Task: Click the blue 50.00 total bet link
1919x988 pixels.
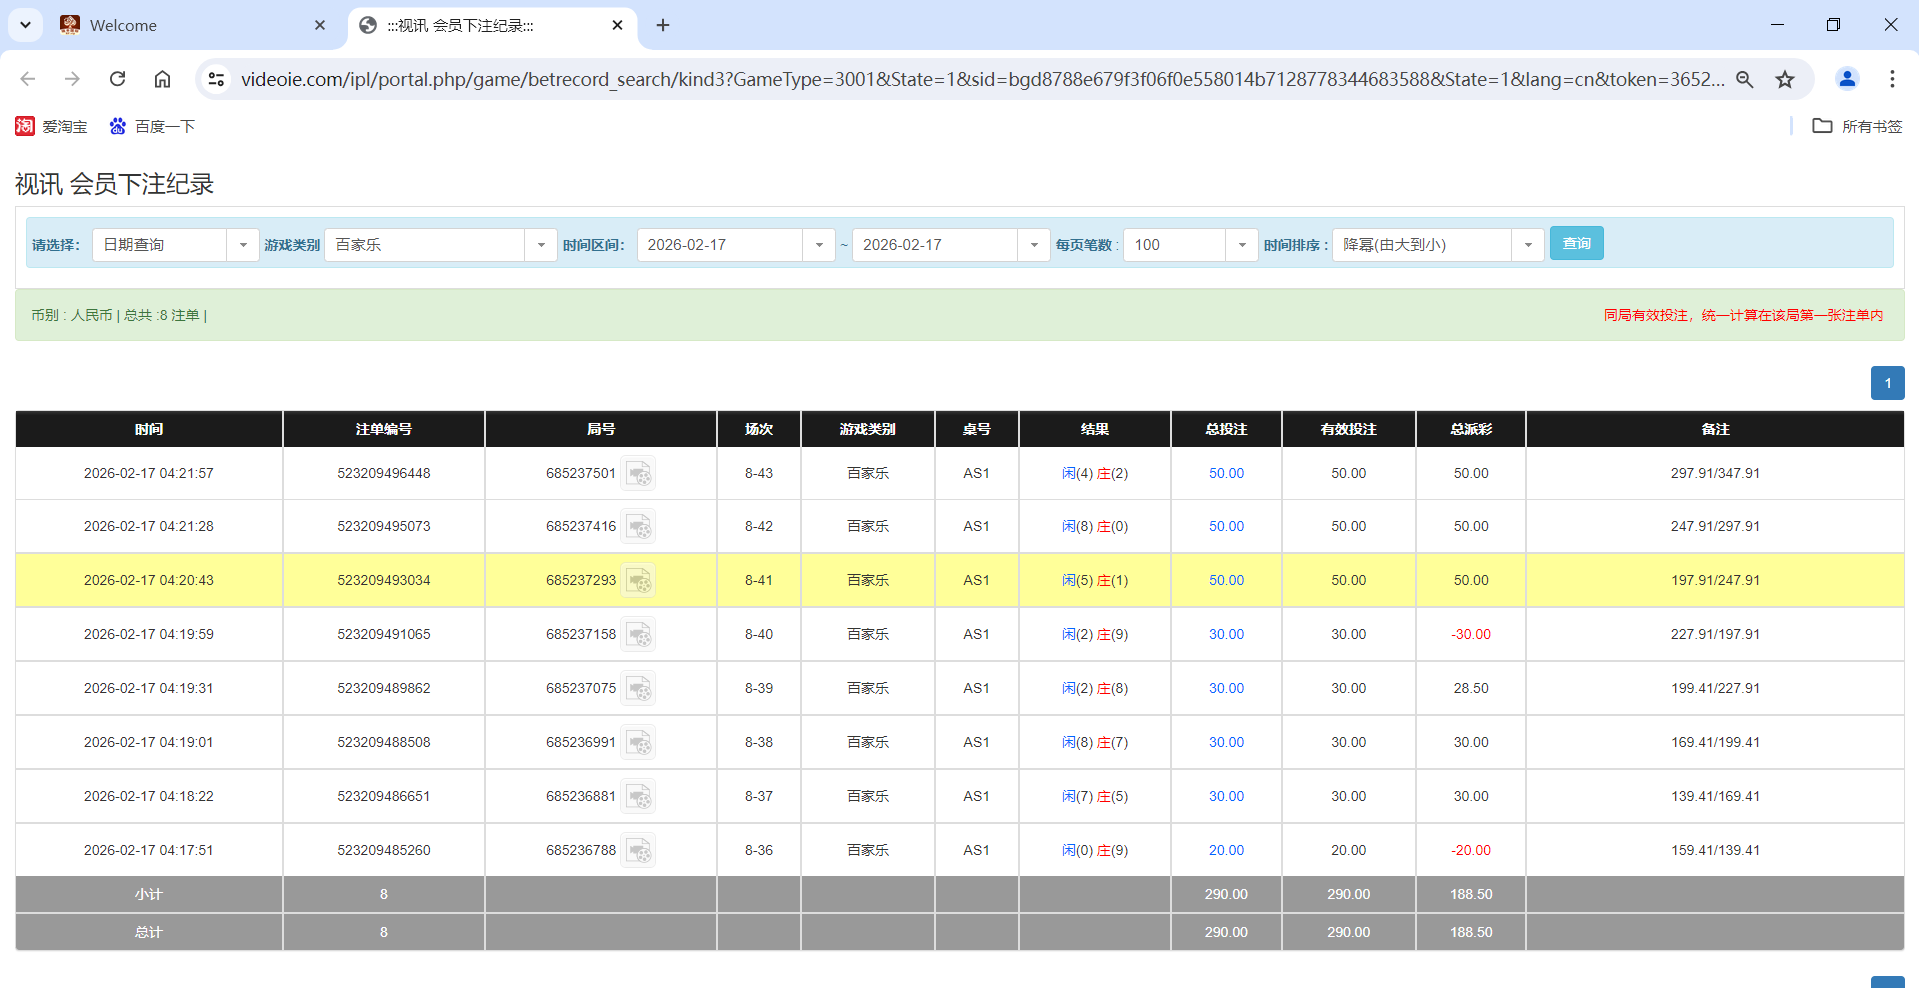Action: 1225,473
